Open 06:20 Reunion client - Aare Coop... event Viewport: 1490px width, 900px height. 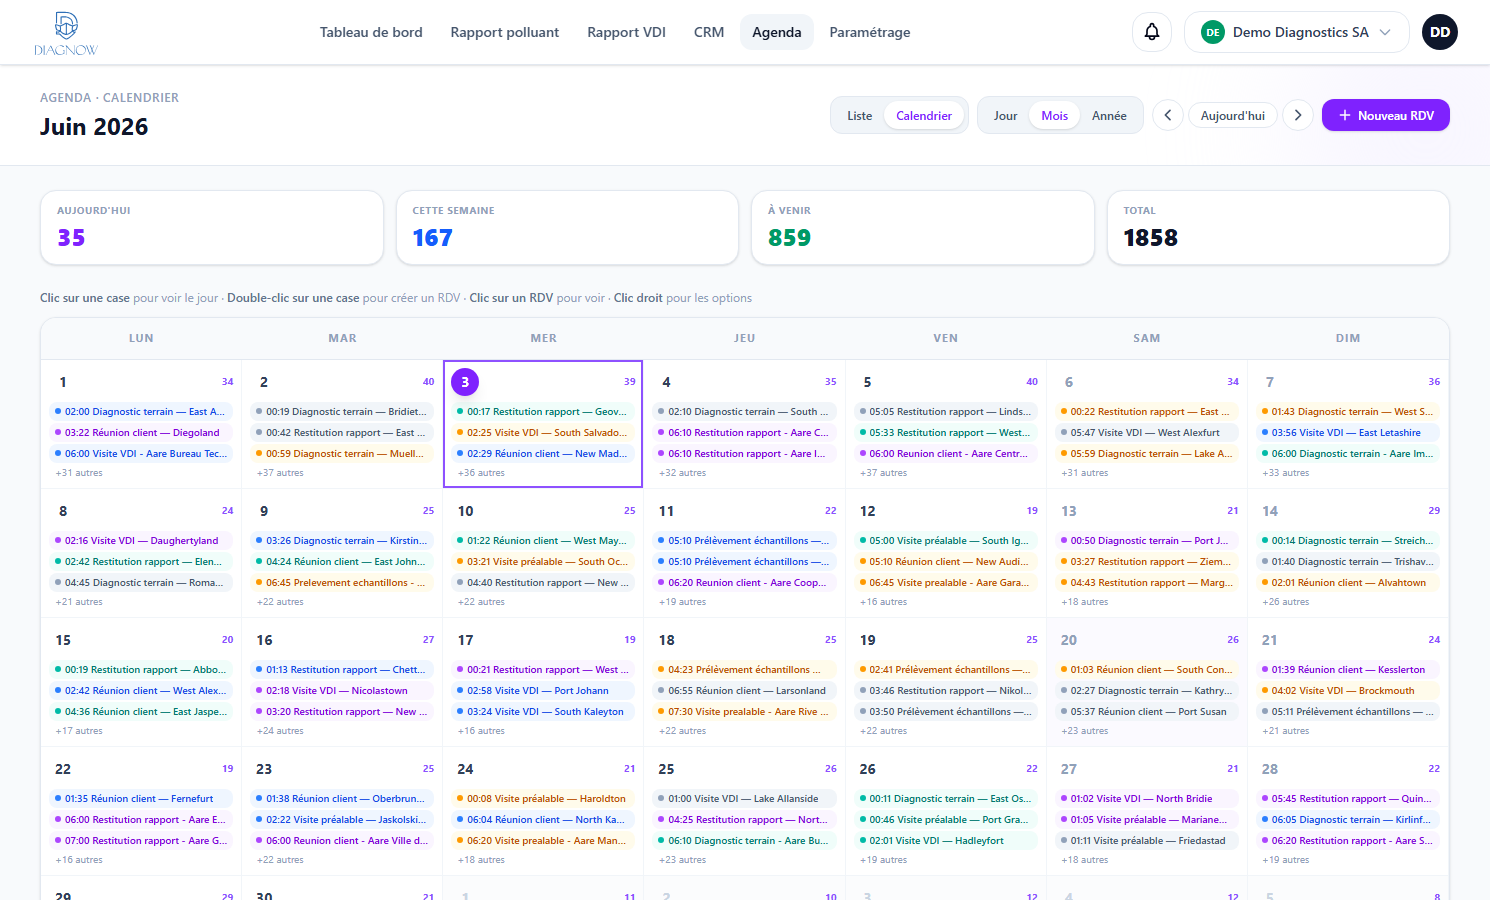[744, 582]
